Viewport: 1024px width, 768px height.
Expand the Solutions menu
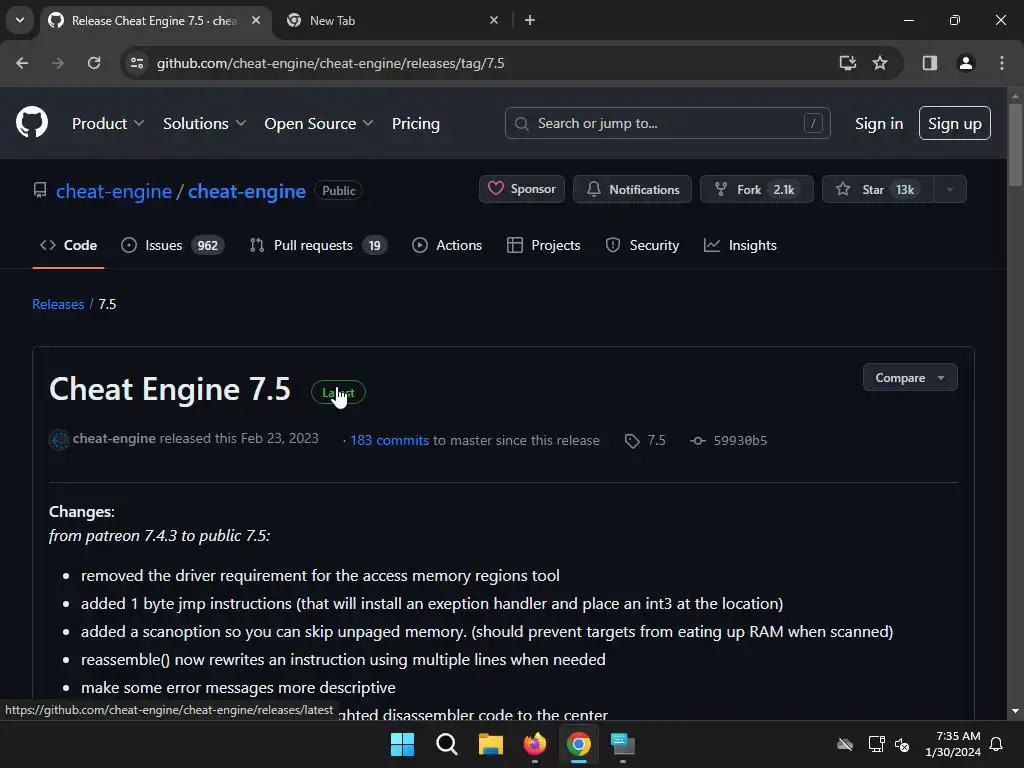tap(204, 123)
